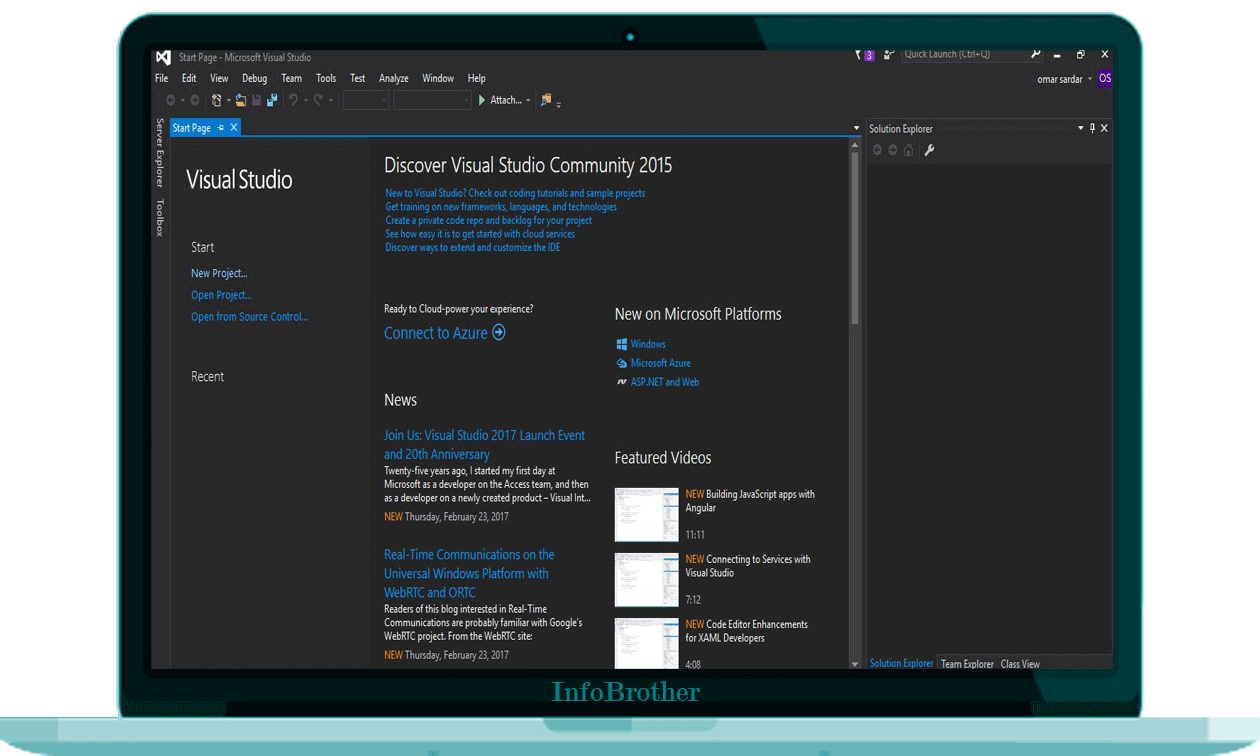
Task: Click Create a private code repo link
Action: [488, 220]
